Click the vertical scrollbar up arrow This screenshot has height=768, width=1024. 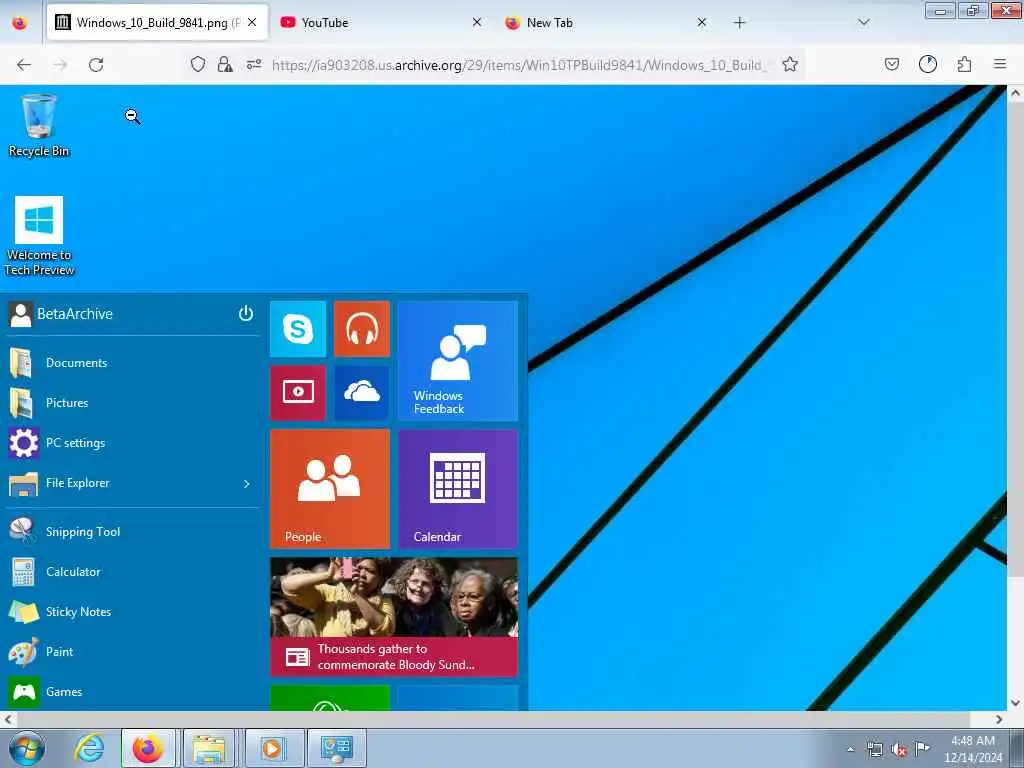tap(1016, 93)
